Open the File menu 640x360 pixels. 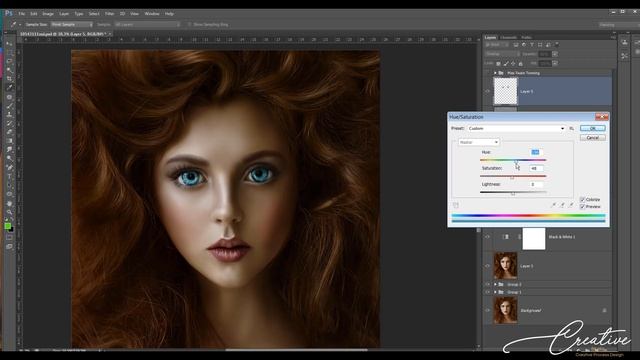click(22, 13)
